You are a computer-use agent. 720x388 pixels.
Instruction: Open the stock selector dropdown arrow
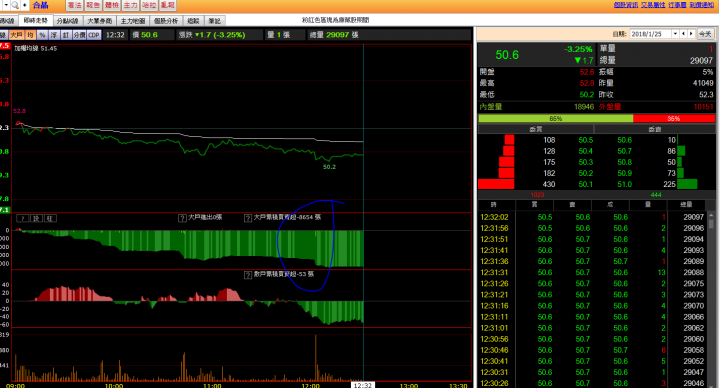(6, 5)
